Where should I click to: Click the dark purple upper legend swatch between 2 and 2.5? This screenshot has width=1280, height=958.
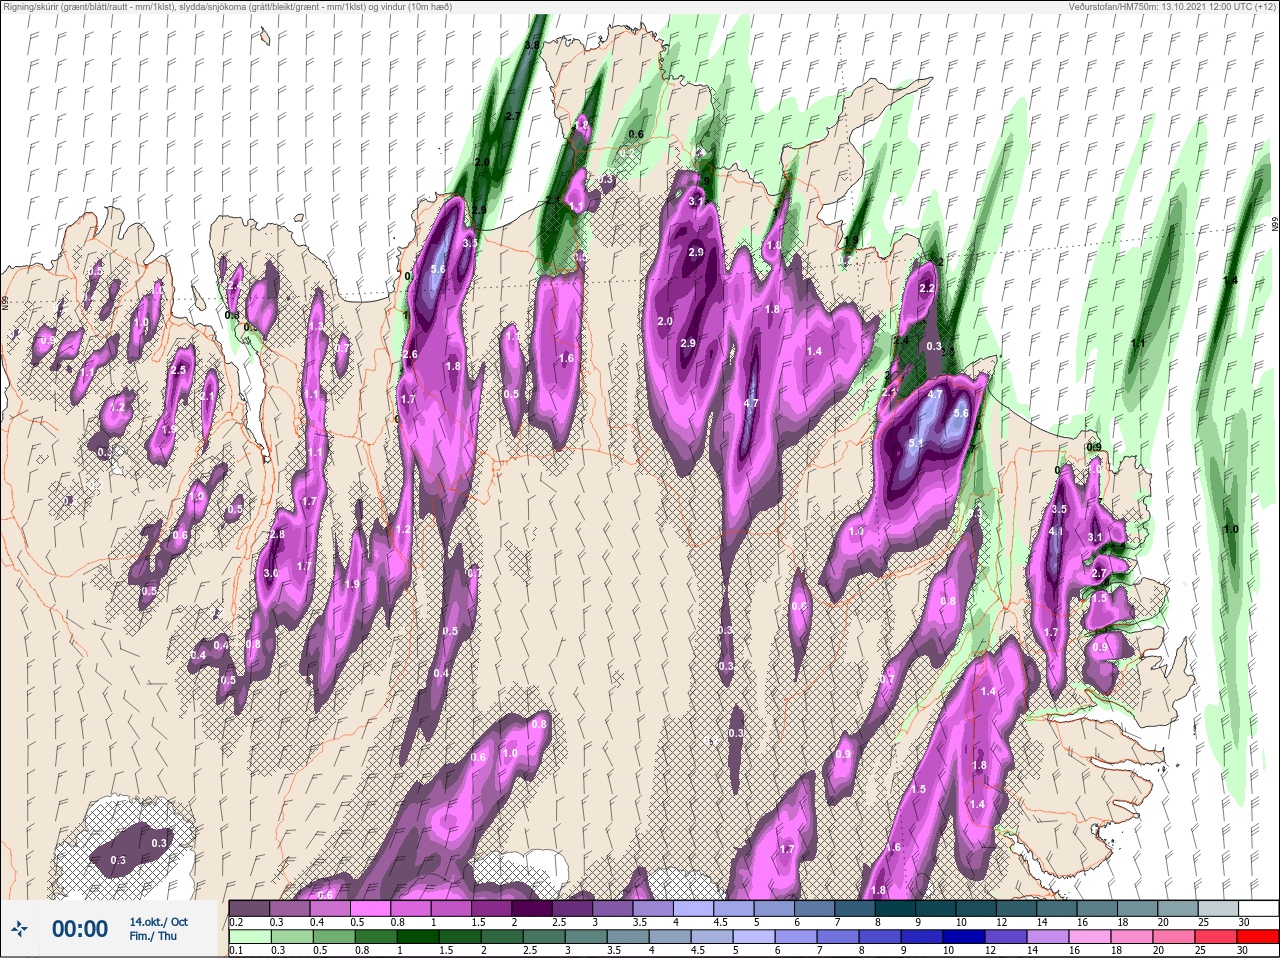[x=533, y=909]
